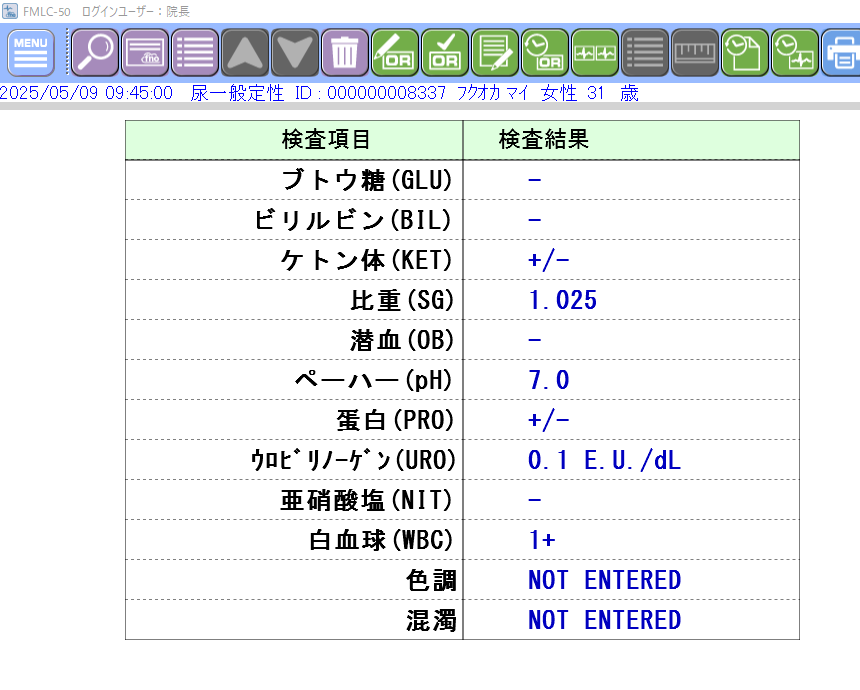Click the exam date 2025/05/09 09:45:00
This screenshot has height=690, width=860.
click(x=86, y=93)
